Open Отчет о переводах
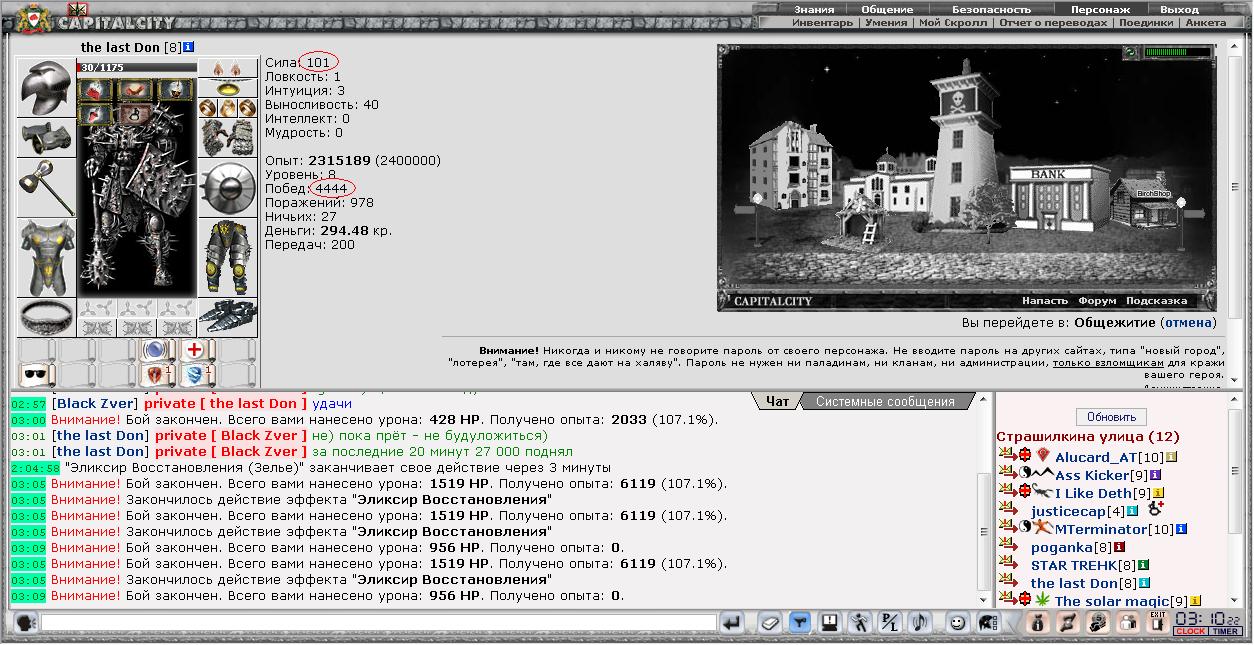The height and width of the screenshot is (645, 1254). coord(1052,22)
